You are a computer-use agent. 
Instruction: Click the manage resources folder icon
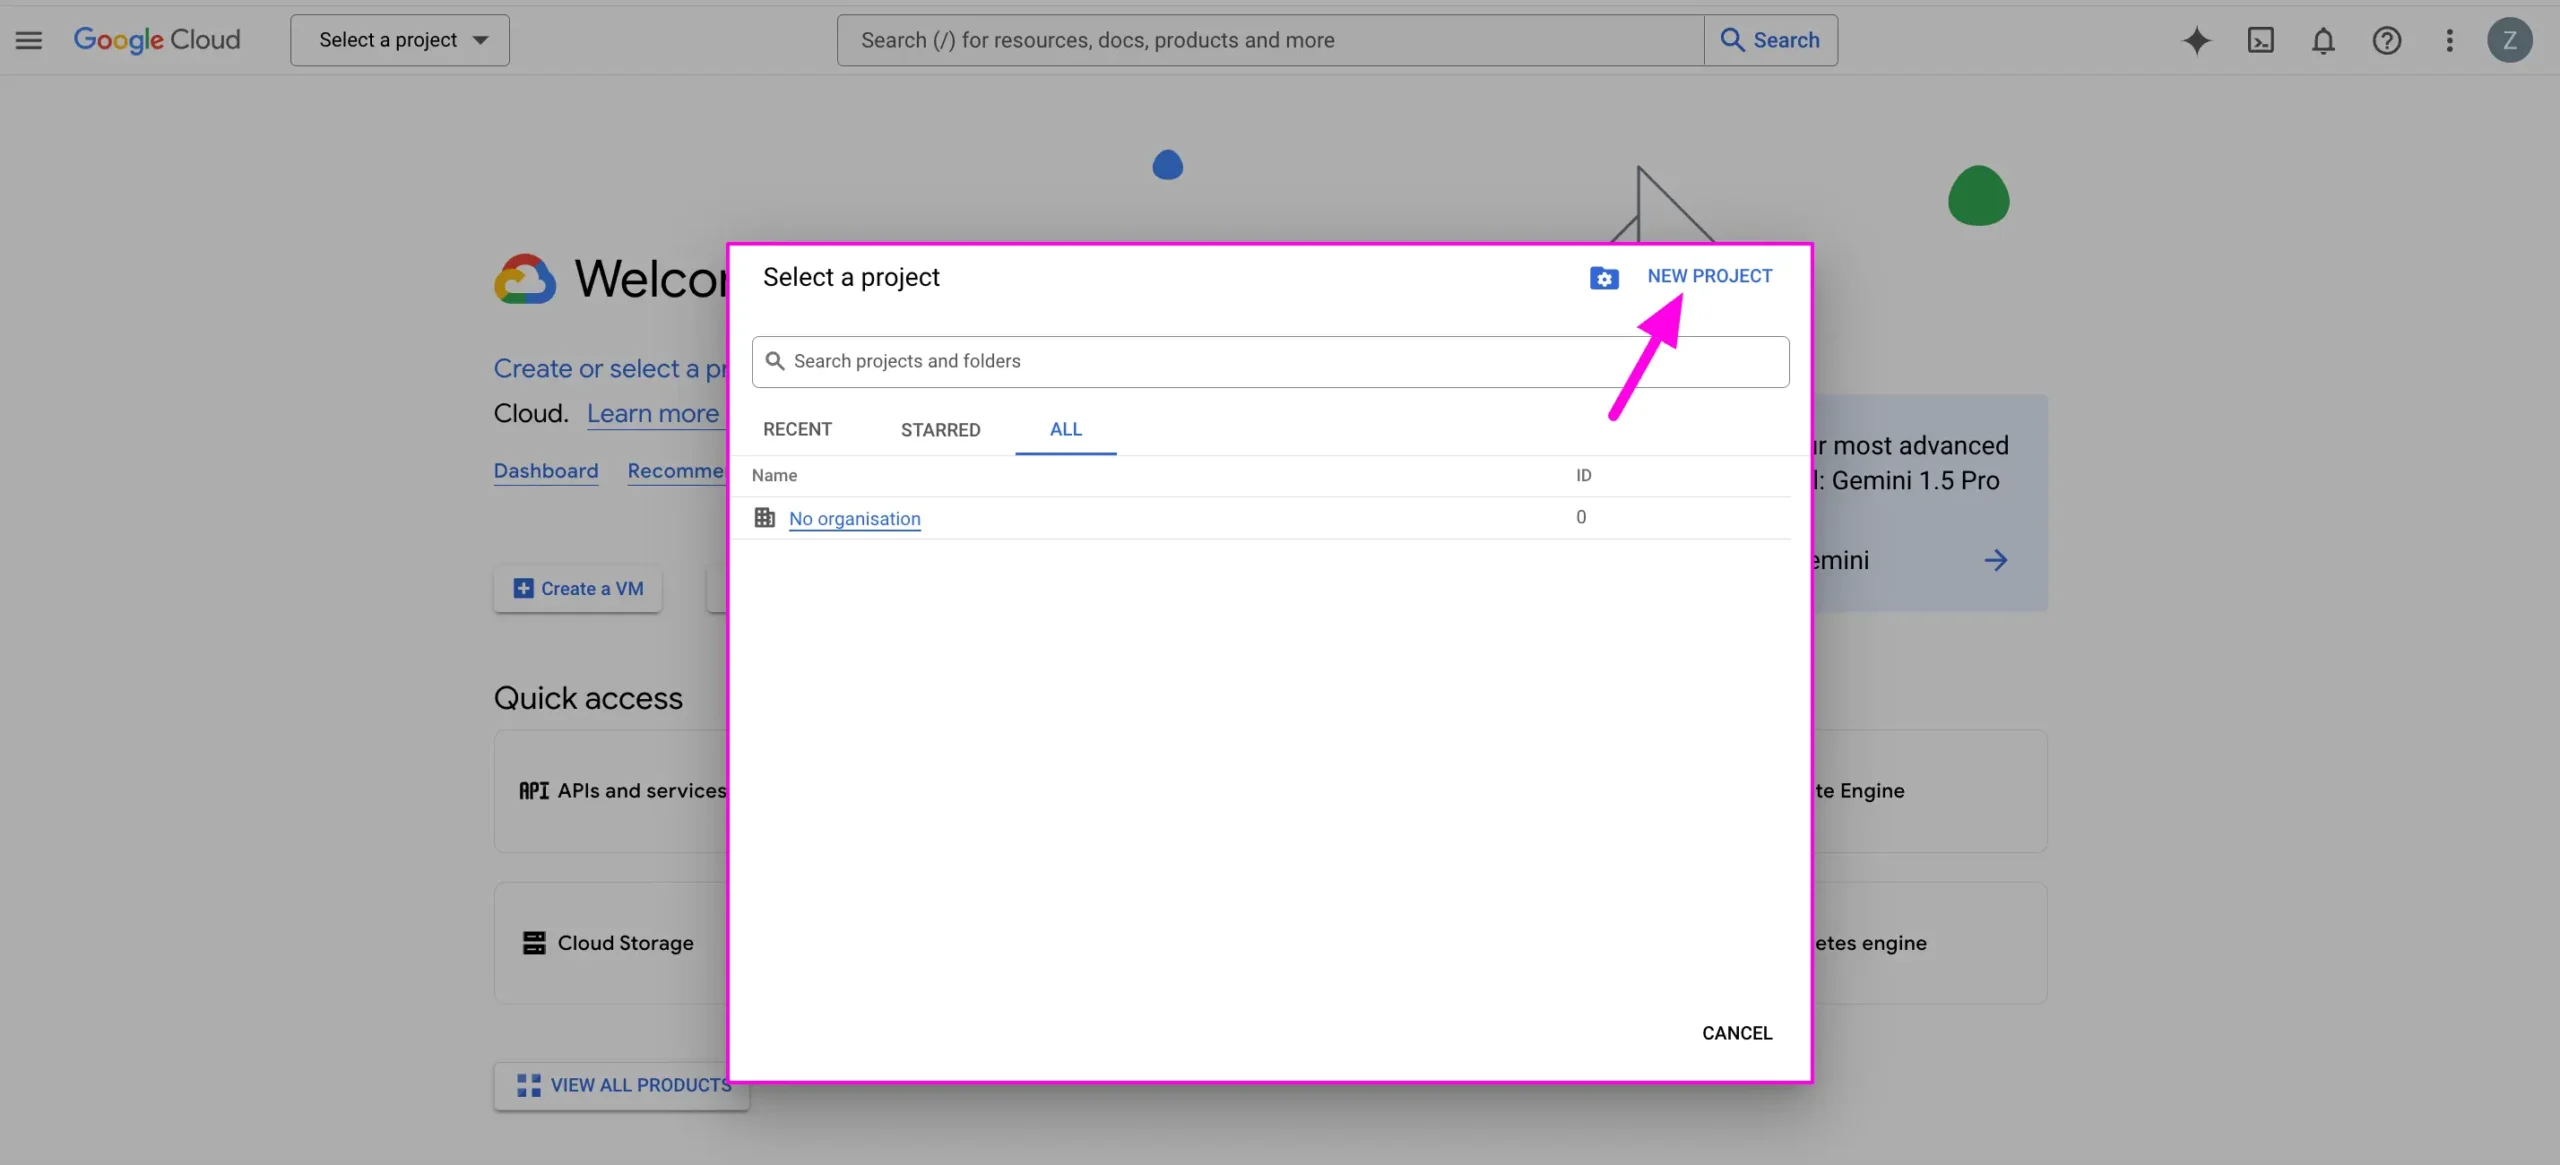pyautogui.click(x=1604, y=278)
